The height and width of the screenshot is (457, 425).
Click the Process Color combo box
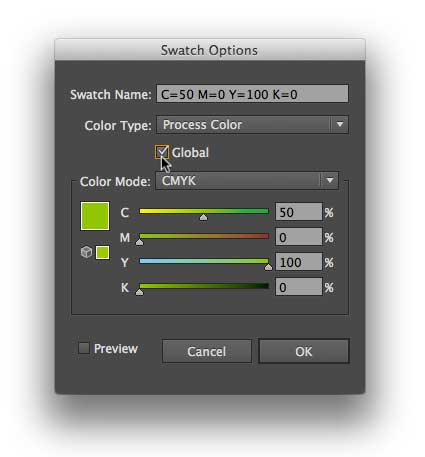pyautogui.click(x=252, y=125)
